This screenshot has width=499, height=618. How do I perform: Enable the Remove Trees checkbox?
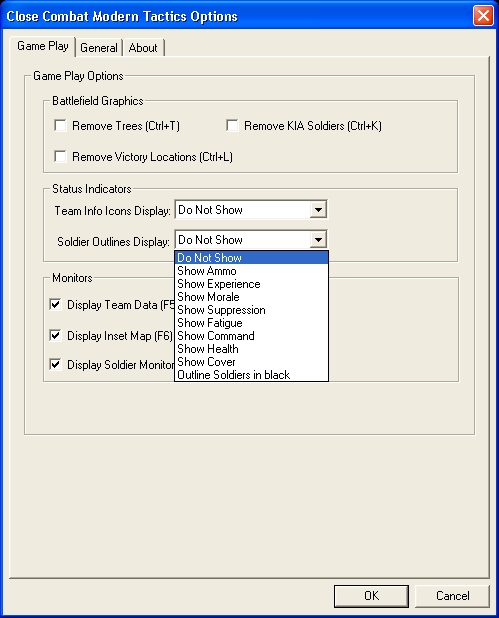click(60, 126)
